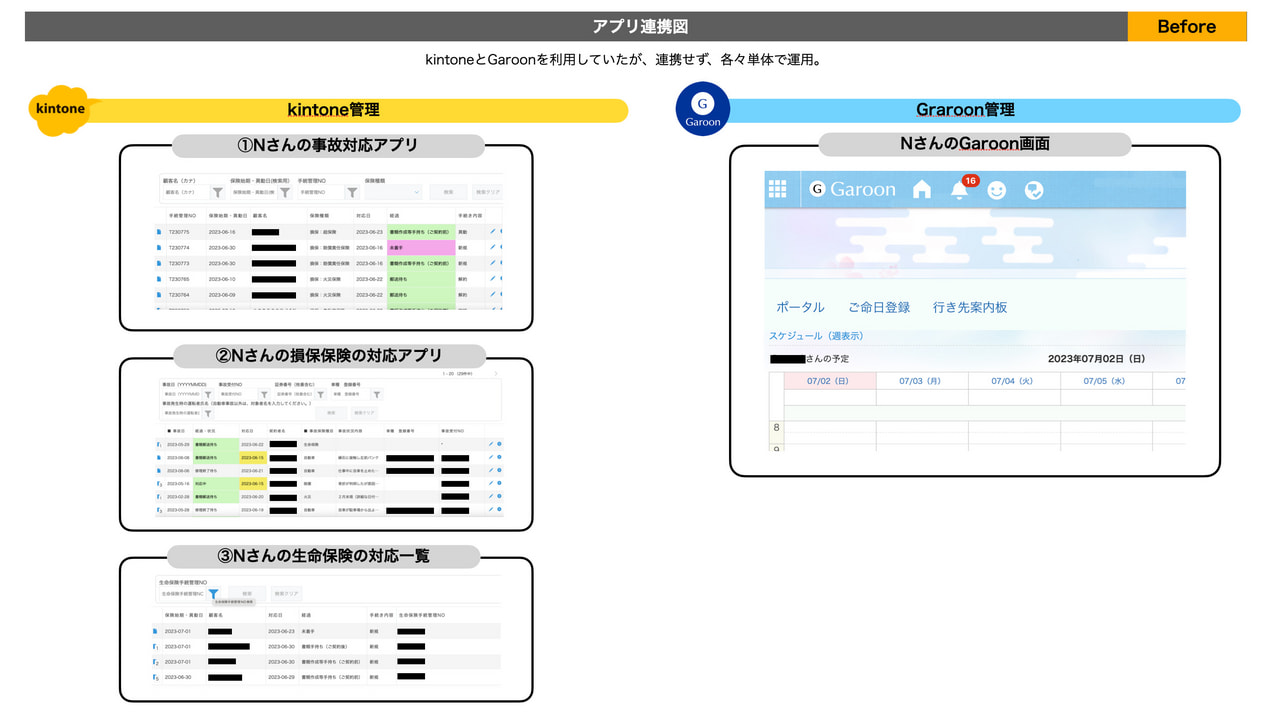The image size is (1280, 719).
Task: Open the 2023-06-23 未着手 record's document icon
Action: pyautogui.click(x=155, y=631)
